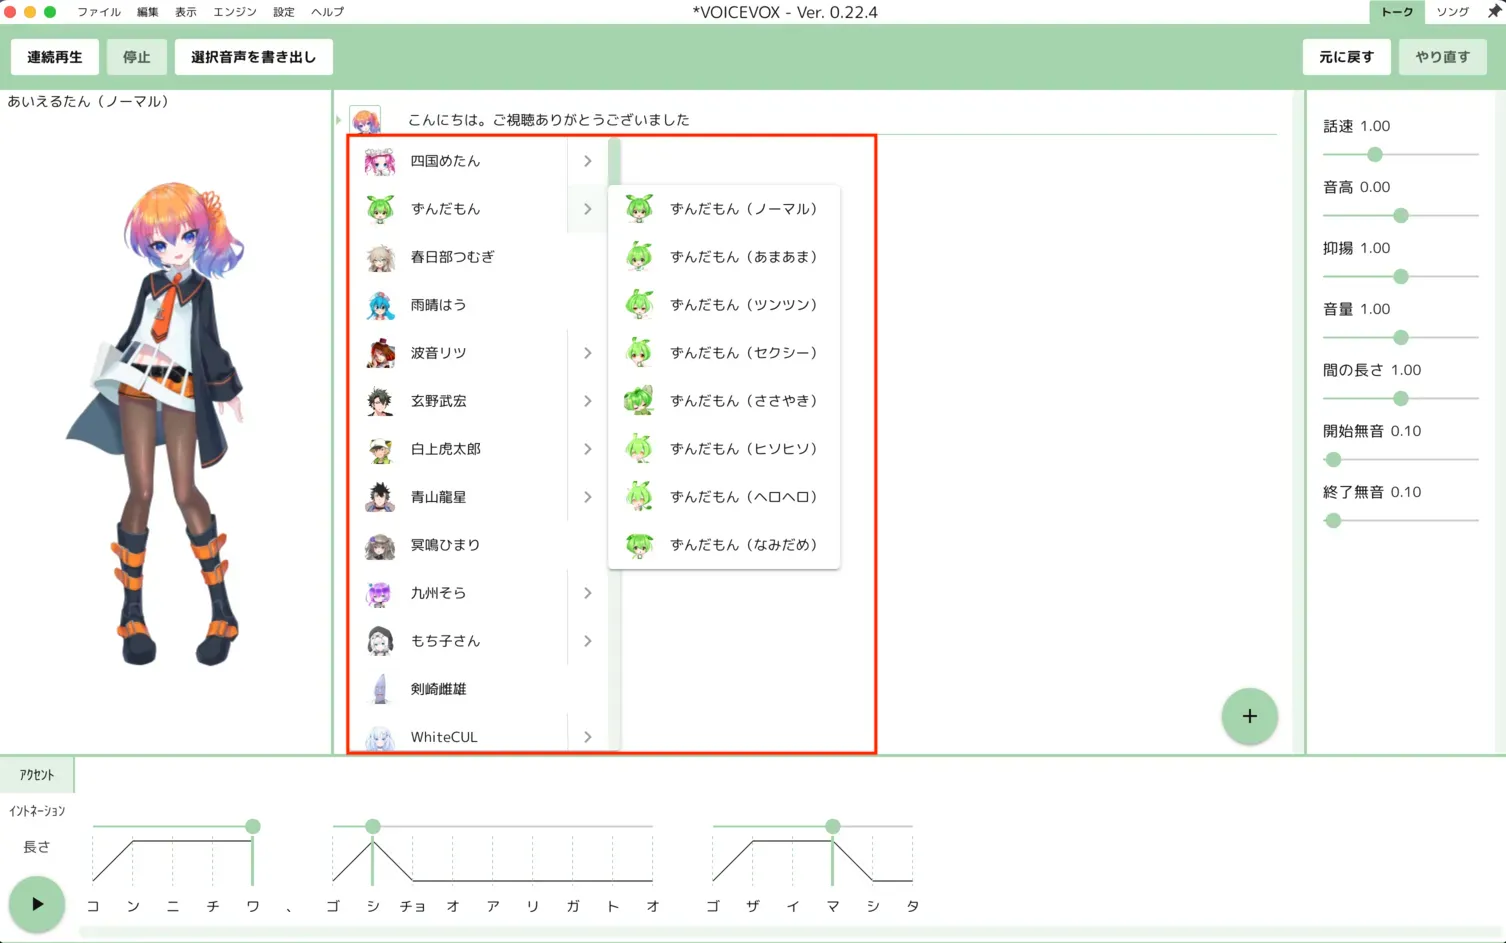Click 雨晴はう avatar icon
1506x943 pixels.
point(380,305)
